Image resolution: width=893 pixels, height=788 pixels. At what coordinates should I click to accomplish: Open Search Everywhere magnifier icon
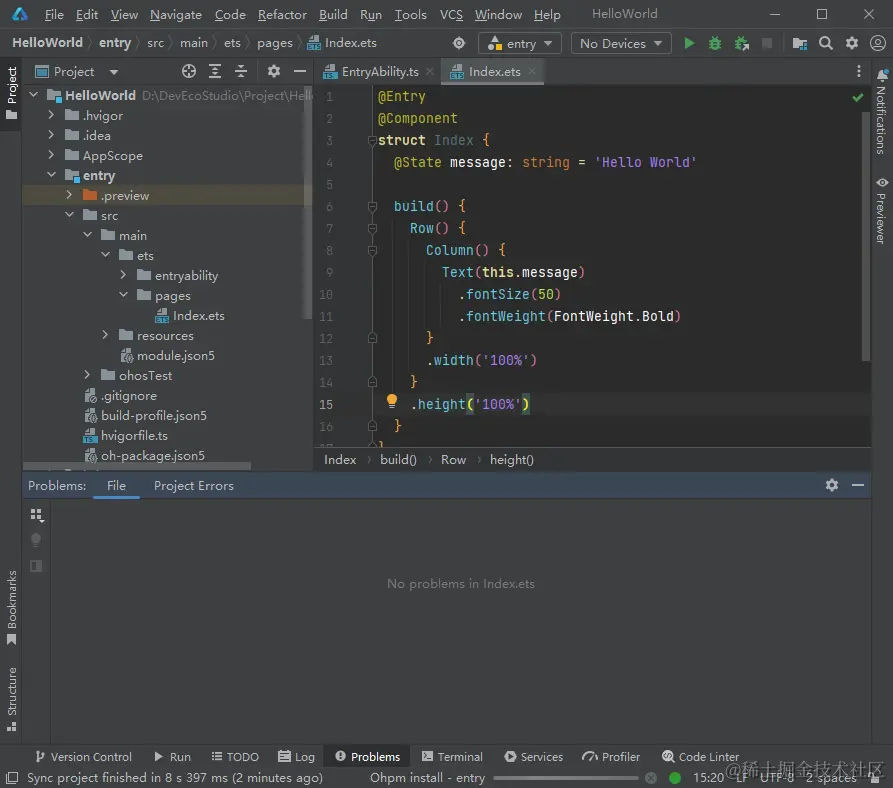826,43
